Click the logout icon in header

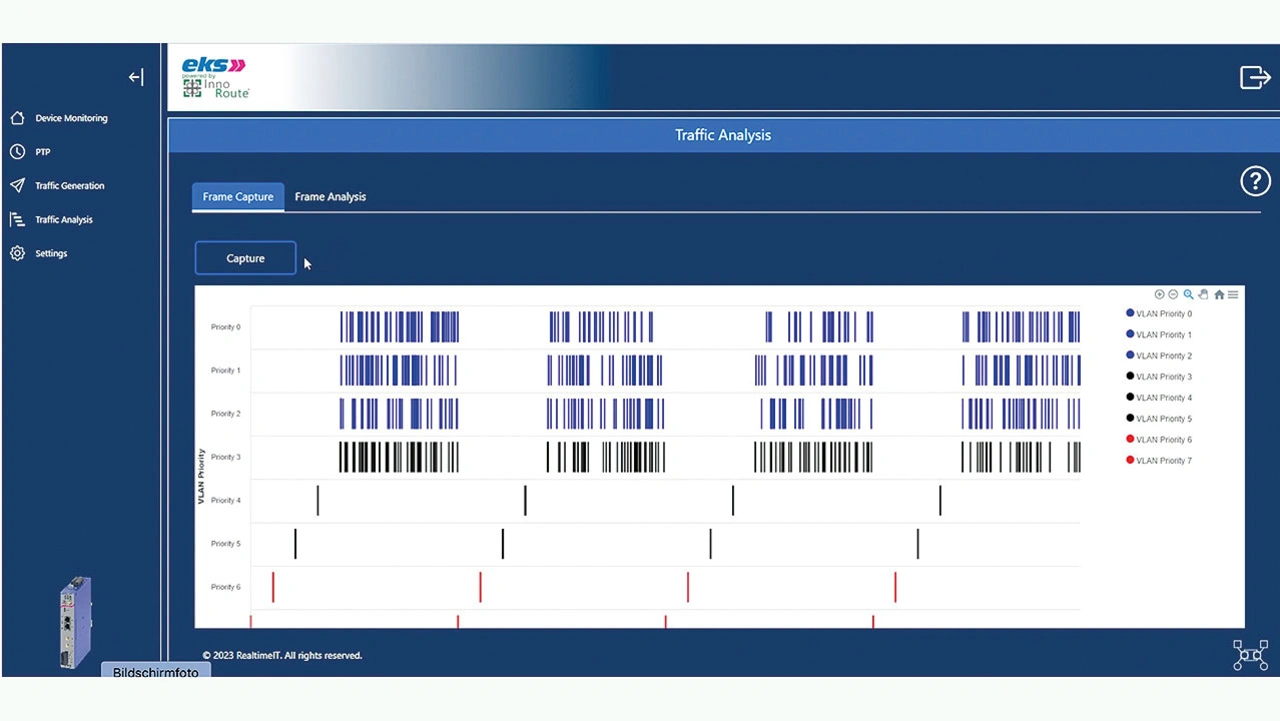click(1254, 77)
